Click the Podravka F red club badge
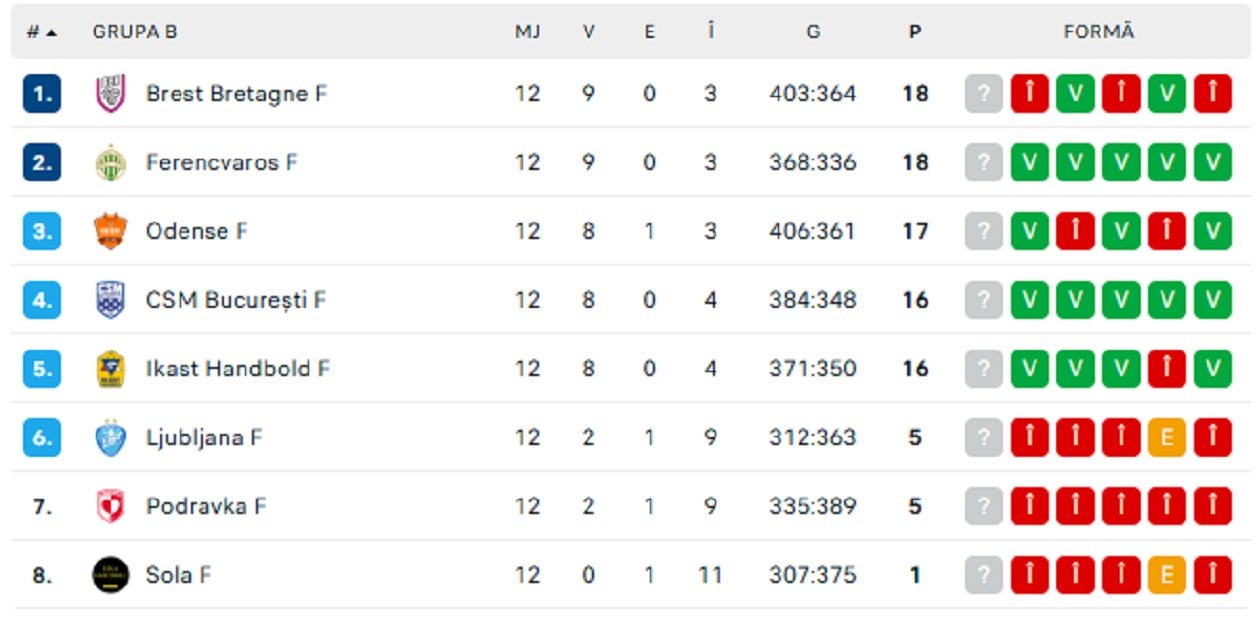The image size is (1259, 617). [x=109, y=506]
